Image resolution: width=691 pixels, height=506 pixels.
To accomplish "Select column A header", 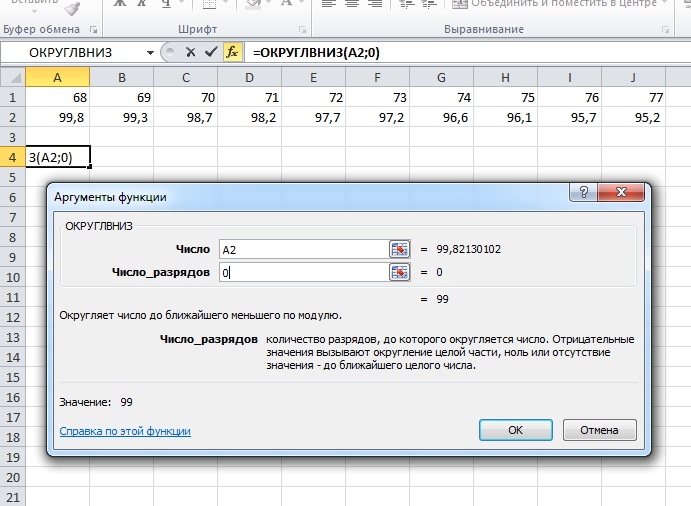I will click(x=57, y=78).
